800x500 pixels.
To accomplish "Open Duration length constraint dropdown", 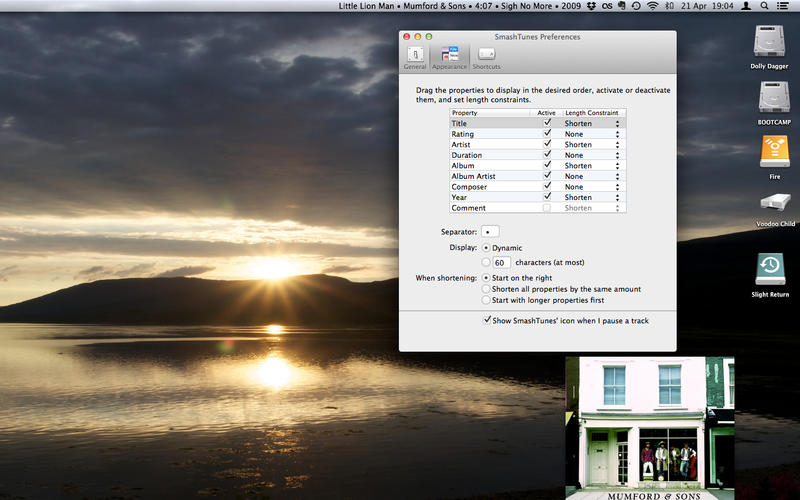I will point(593,155).
